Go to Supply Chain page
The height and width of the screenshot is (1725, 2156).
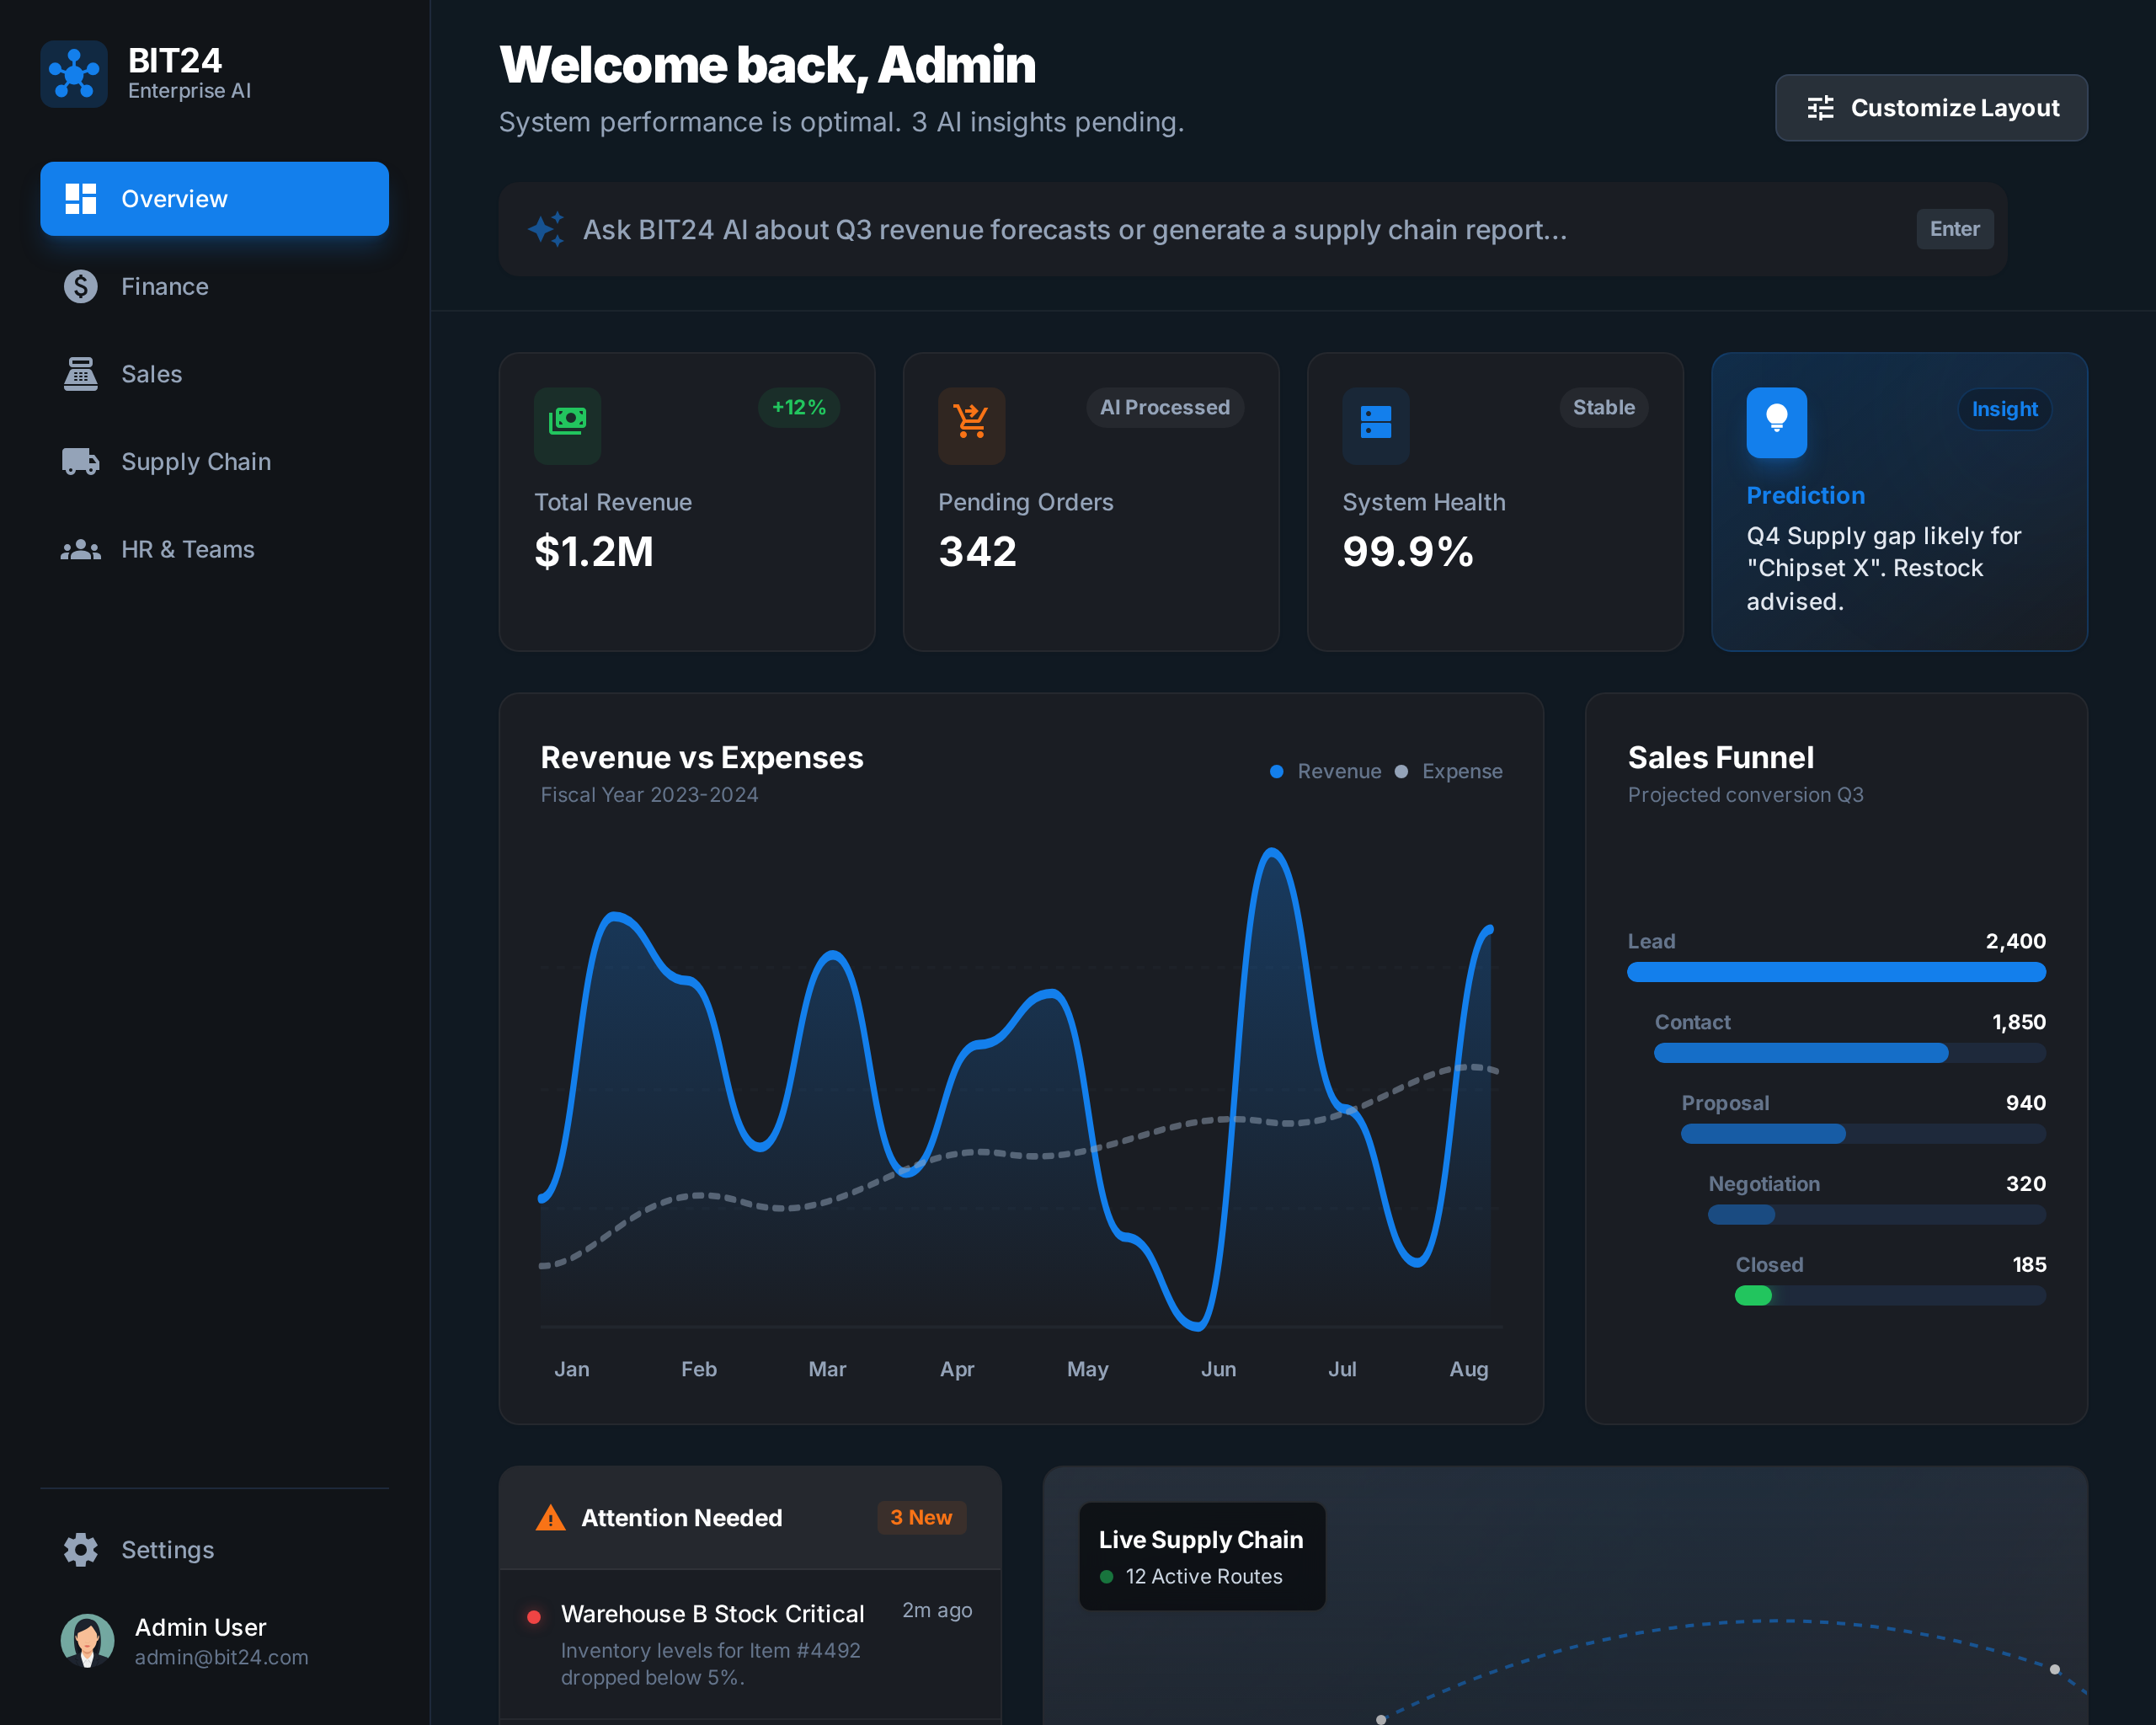coord(195,462)
